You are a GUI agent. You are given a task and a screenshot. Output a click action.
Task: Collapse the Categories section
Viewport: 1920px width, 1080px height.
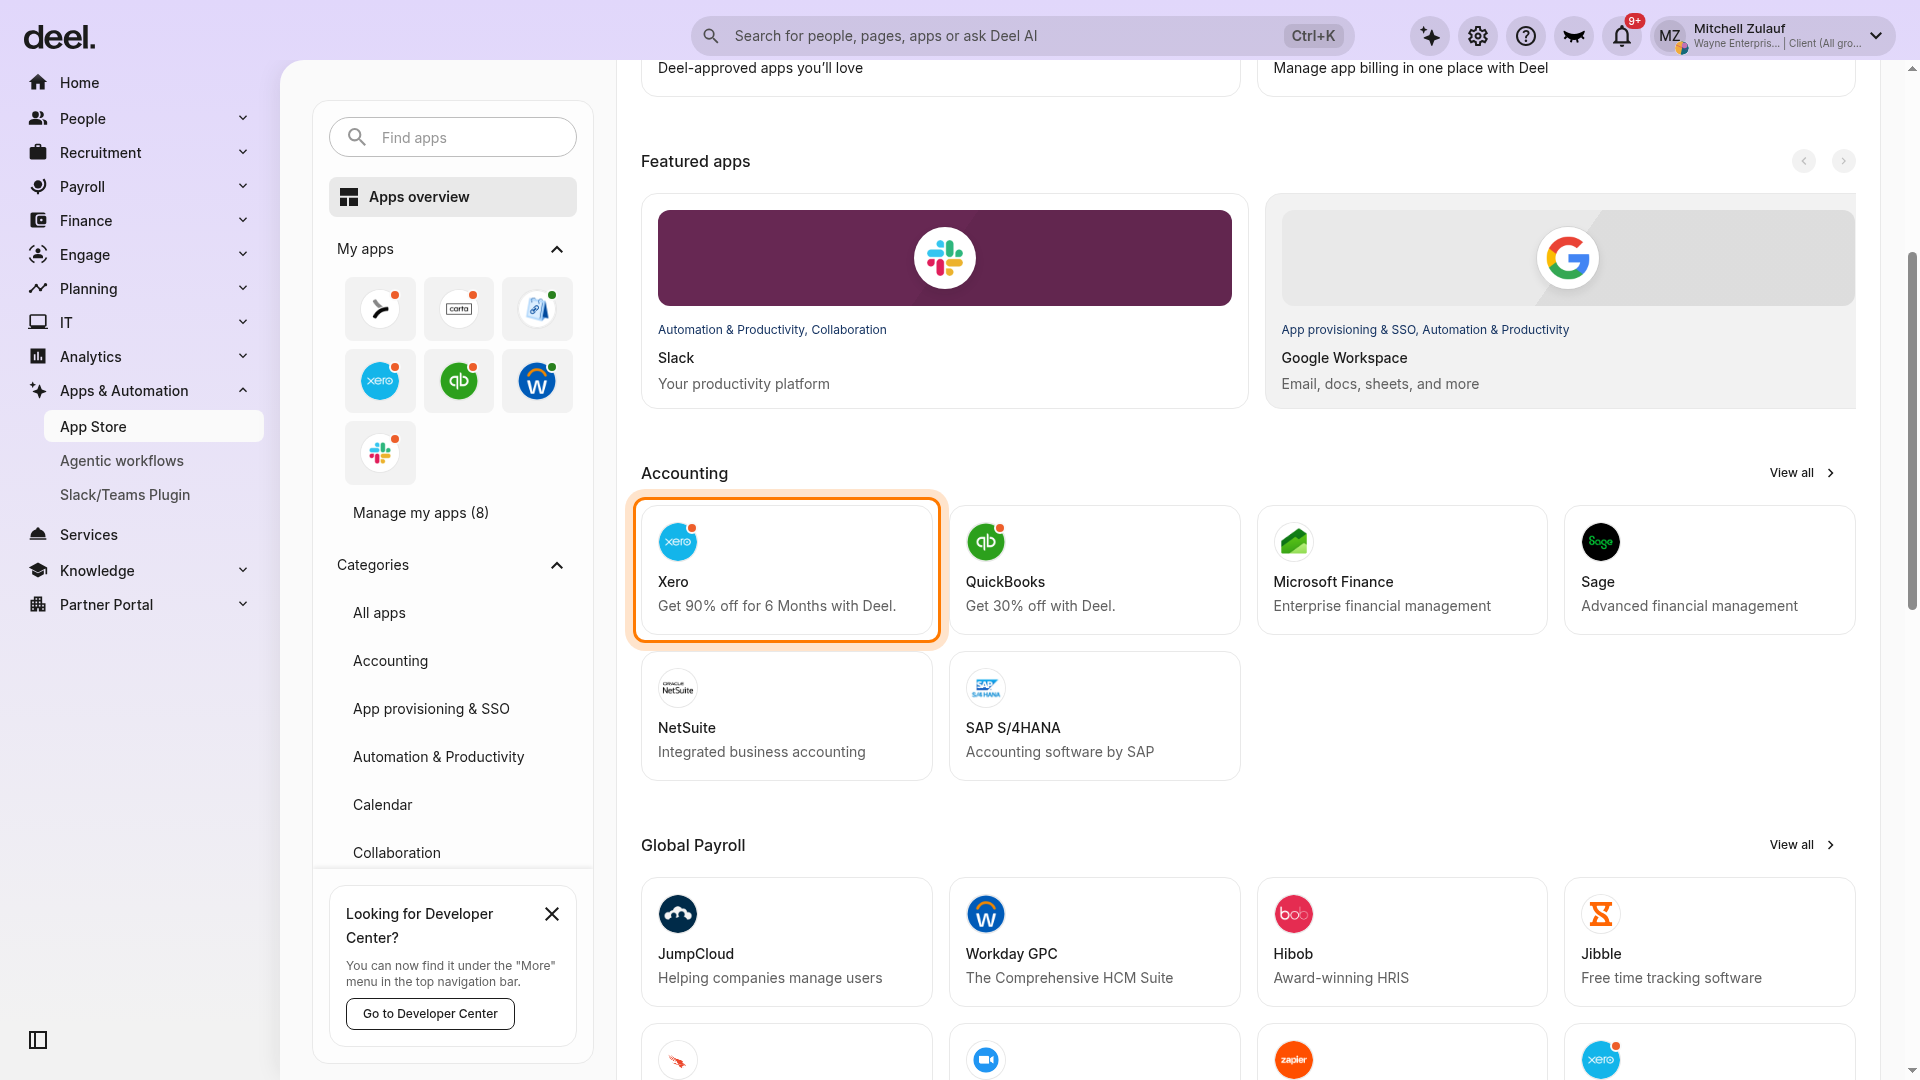[557, 565]
